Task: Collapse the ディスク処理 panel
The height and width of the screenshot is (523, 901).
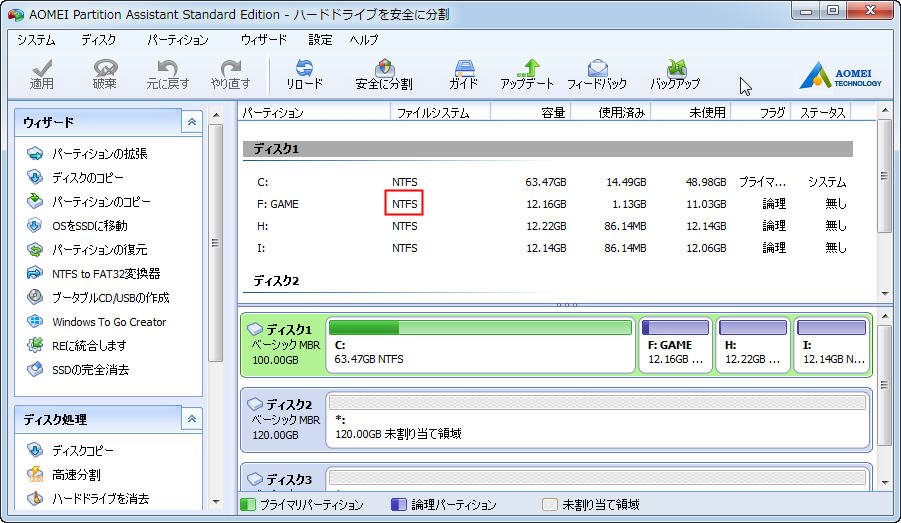Action: tap(192, 419)
